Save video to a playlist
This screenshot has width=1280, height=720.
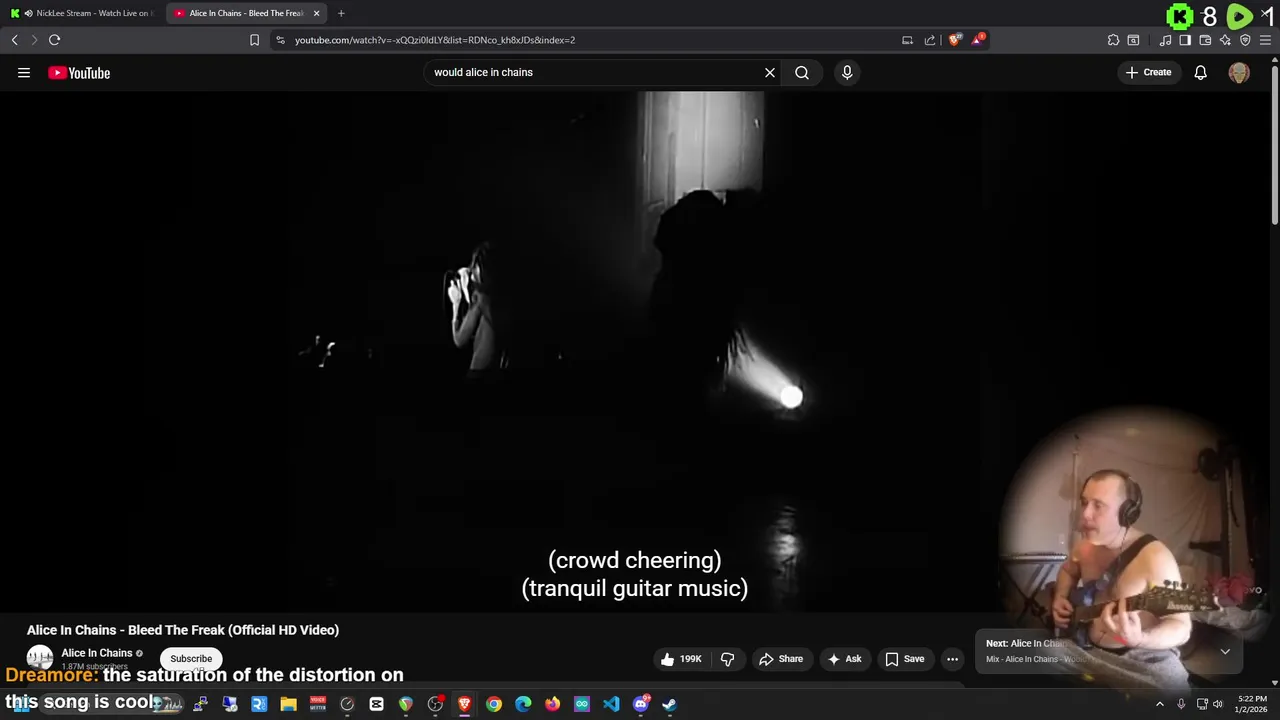click(905, 659)
